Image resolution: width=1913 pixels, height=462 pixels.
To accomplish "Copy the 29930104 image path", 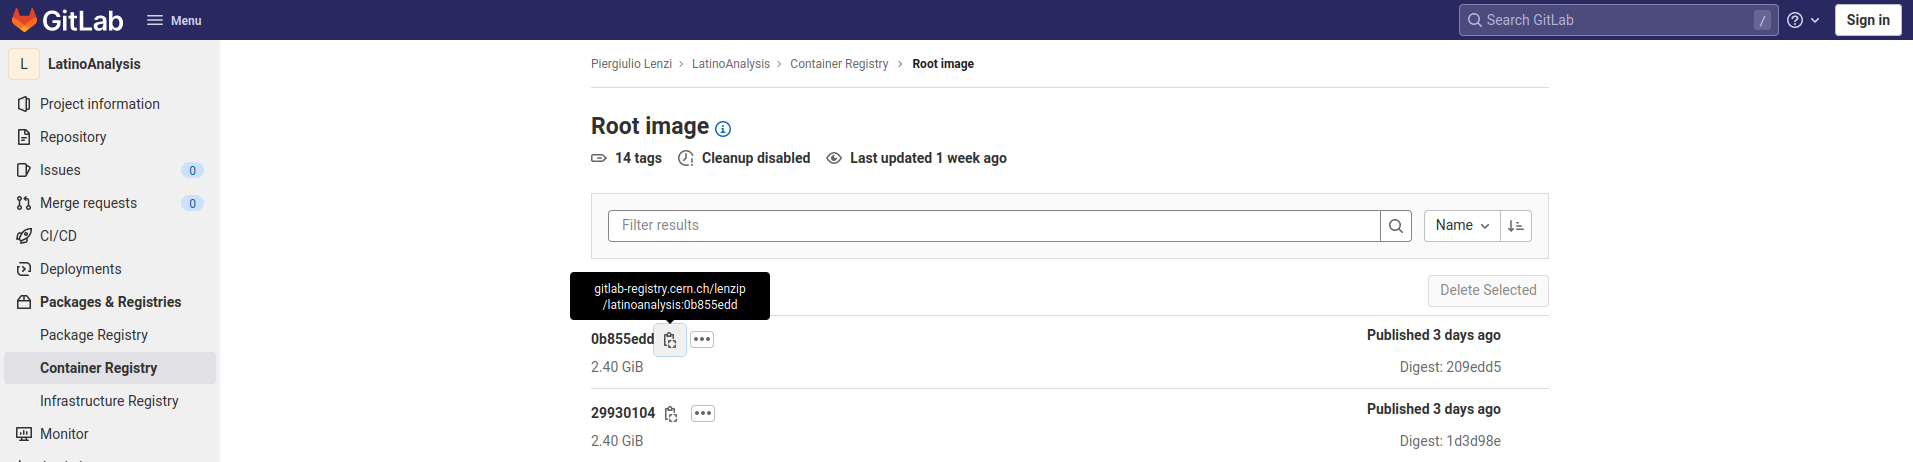I will [x=671, y=414].
